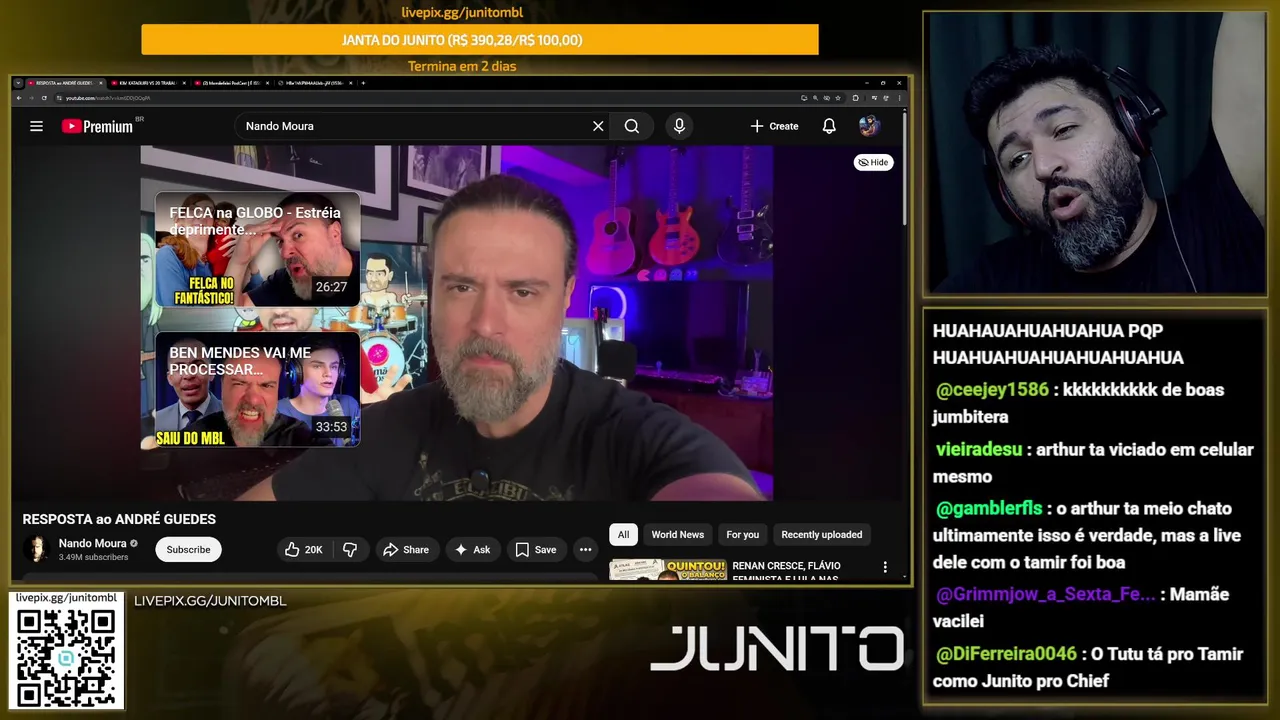Open a new browser tab
The image size is (1280, 720).
(363, 83)
